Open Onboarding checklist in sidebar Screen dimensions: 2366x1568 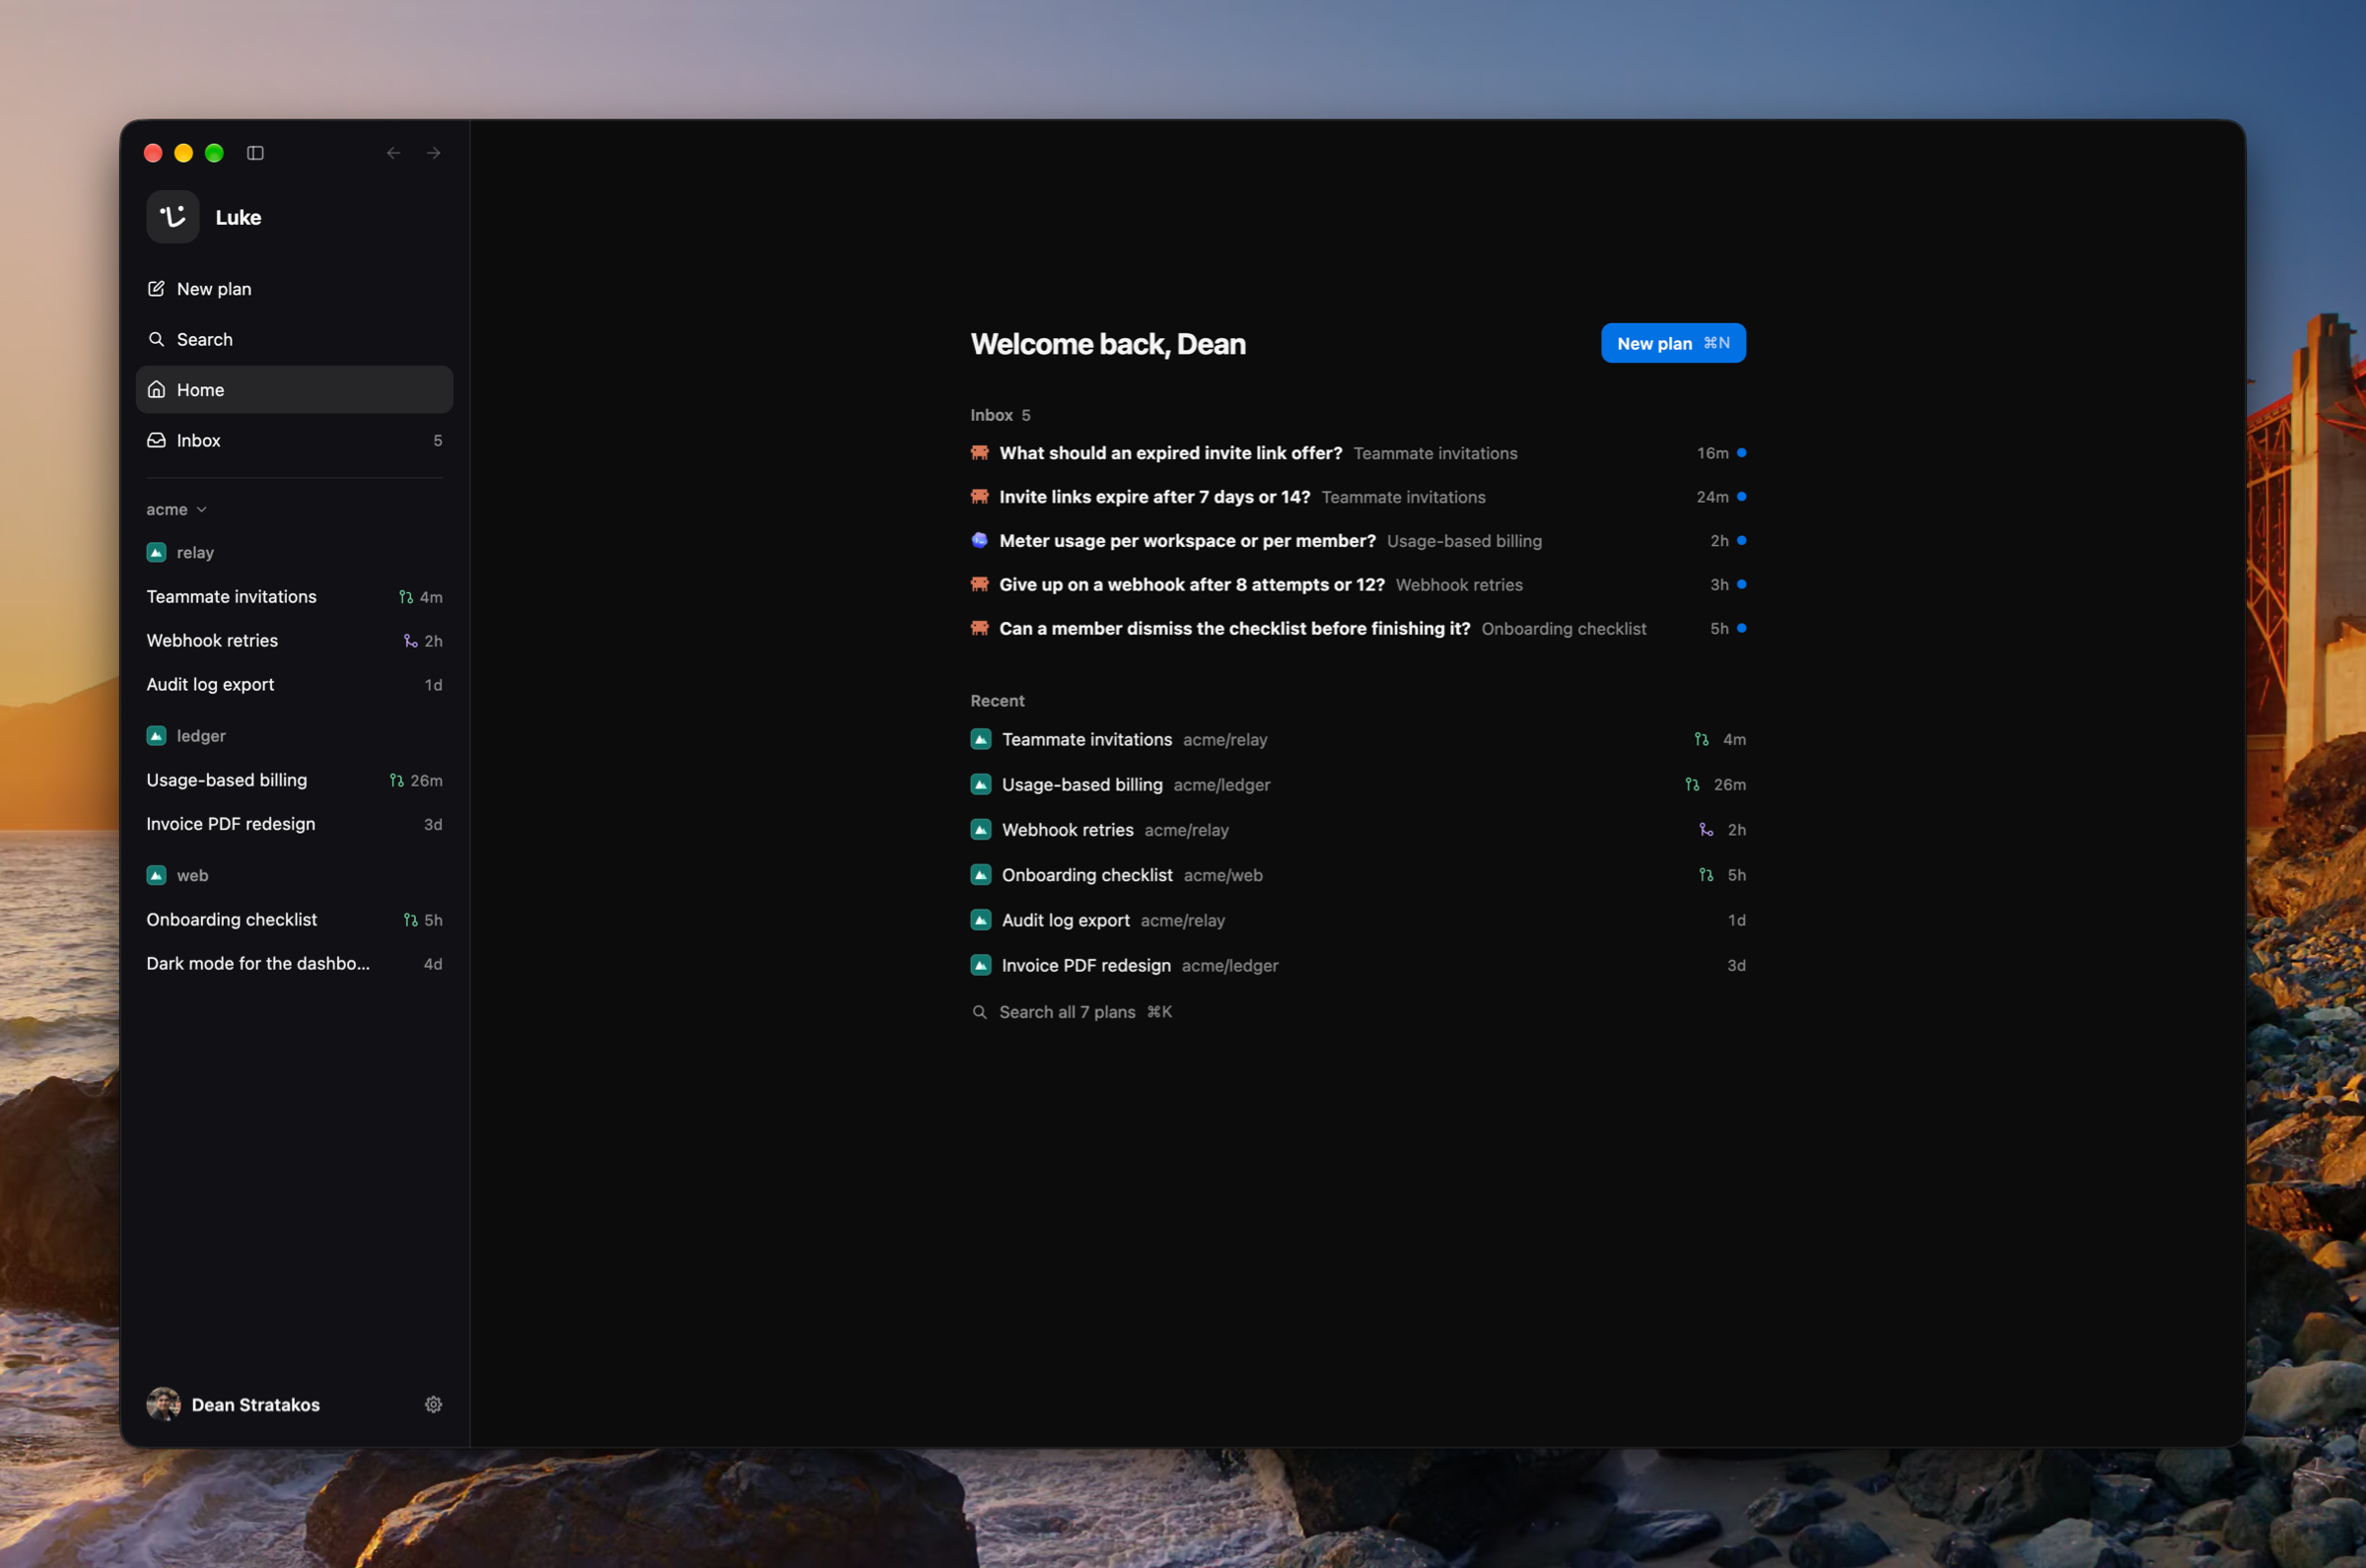(294, 920)
